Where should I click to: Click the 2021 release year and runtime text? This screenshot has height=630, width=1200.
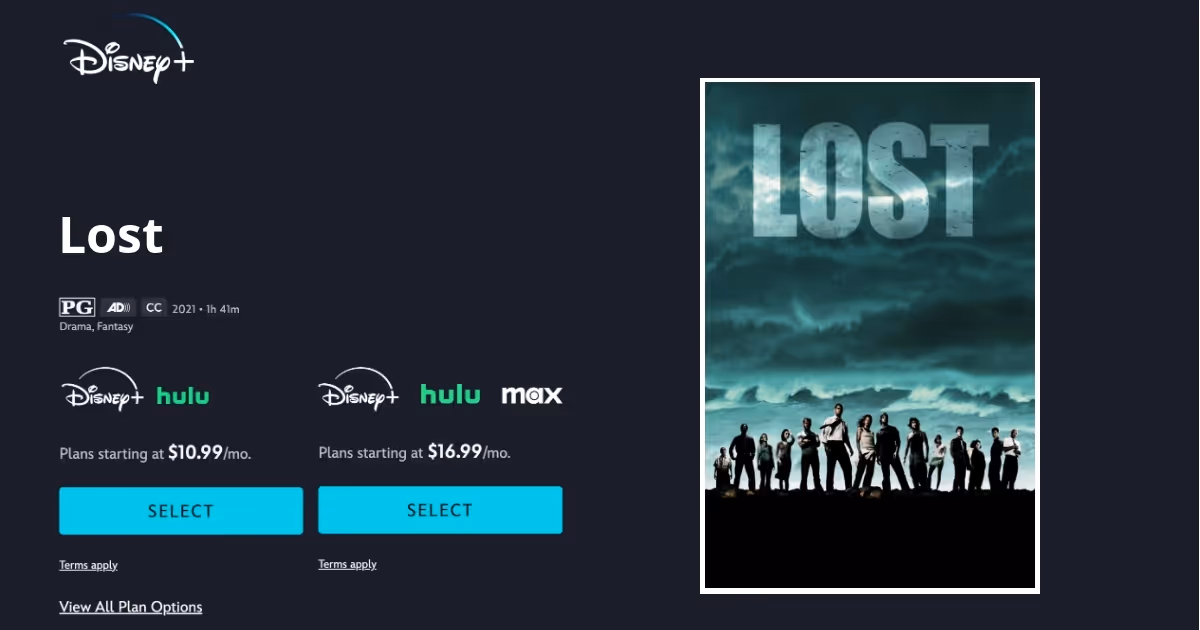click(x=206, y=309)
